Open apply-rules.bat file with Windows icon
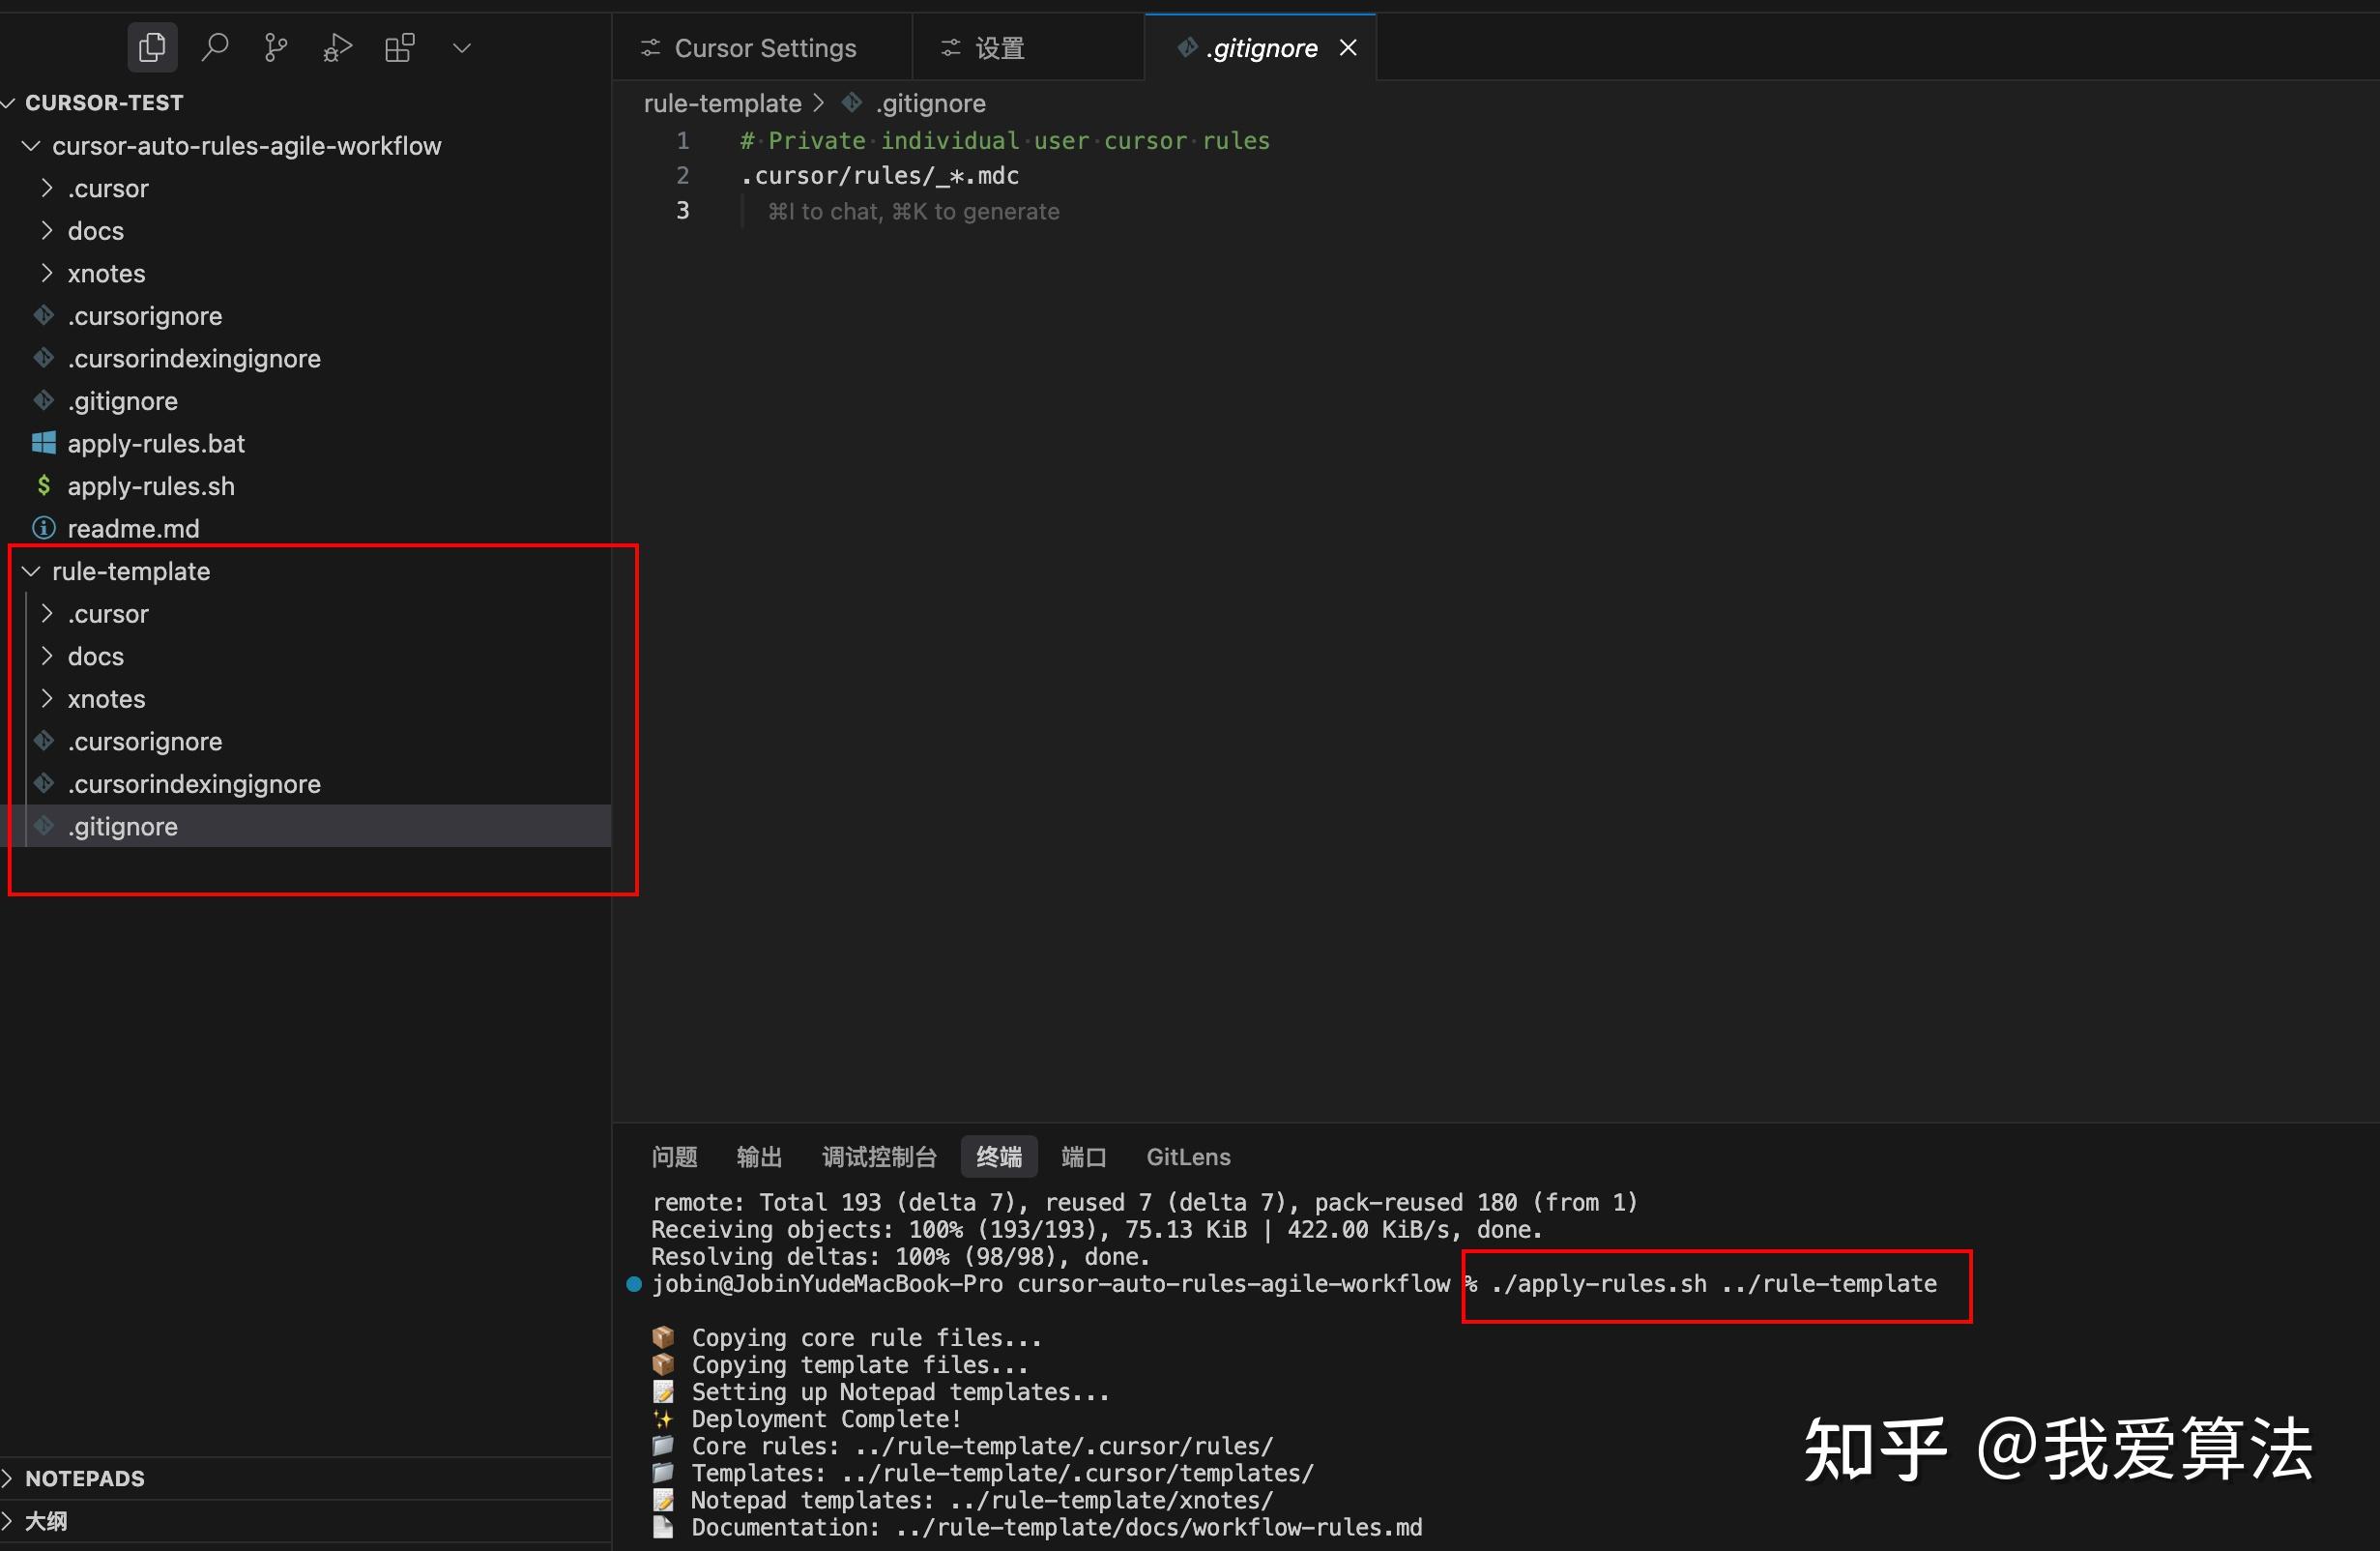This screenshot has height=1551, width=2380. [155, 443]
